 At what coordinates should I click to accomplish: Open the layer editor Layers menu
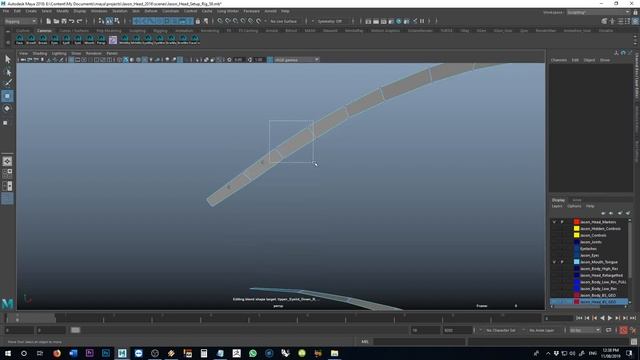(x=557, y=206)
